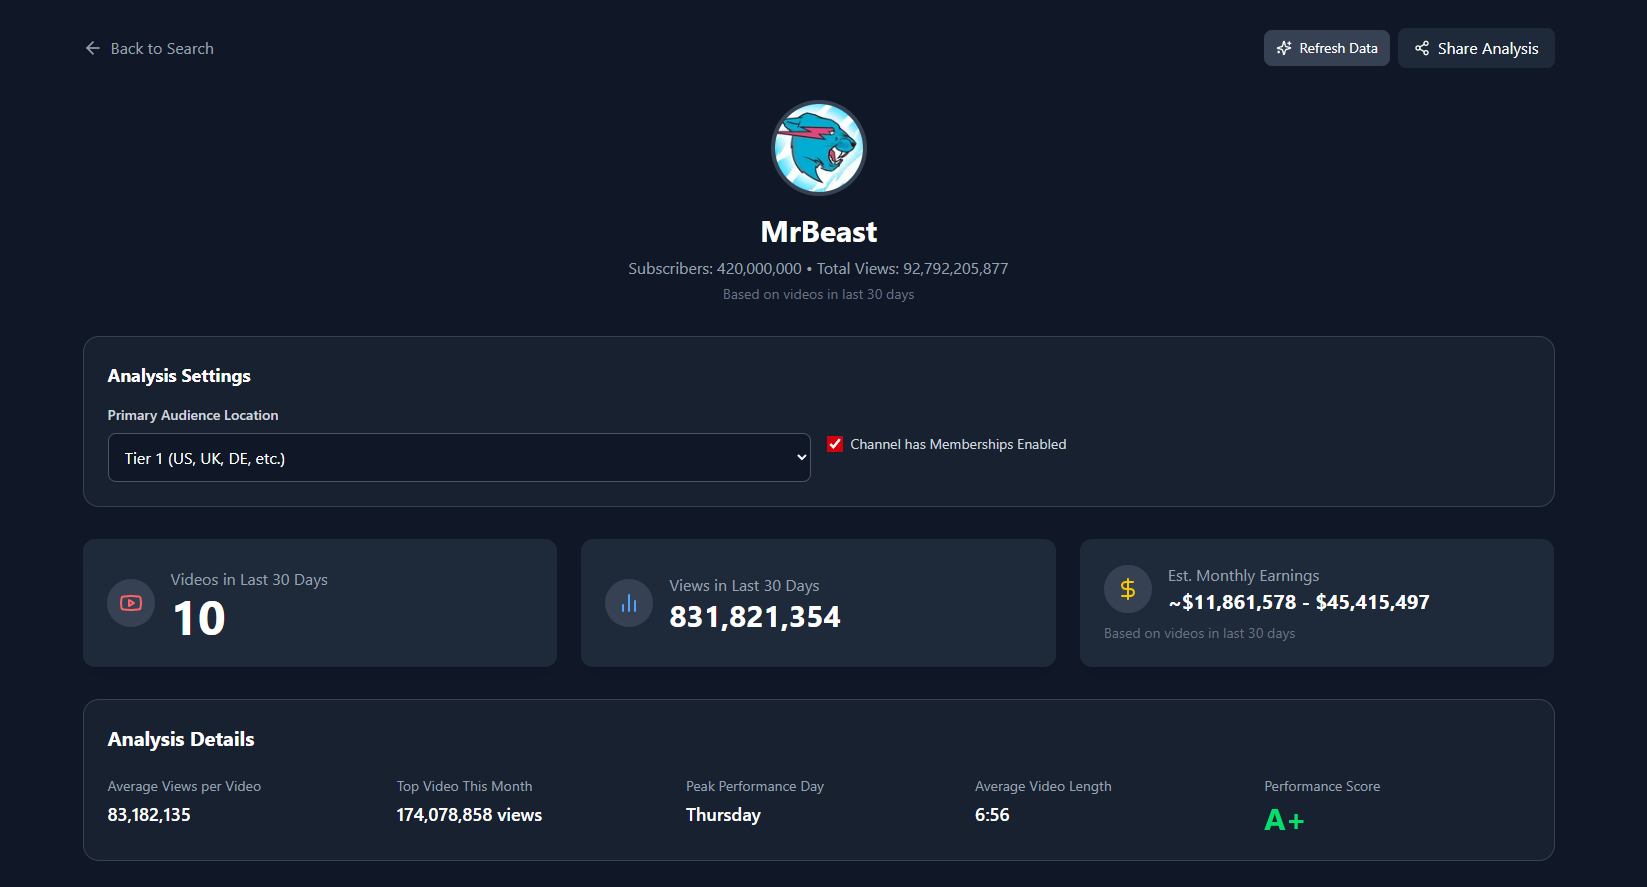
Task: Click the bar chart icon in Views card
Action: click(629, 603)
